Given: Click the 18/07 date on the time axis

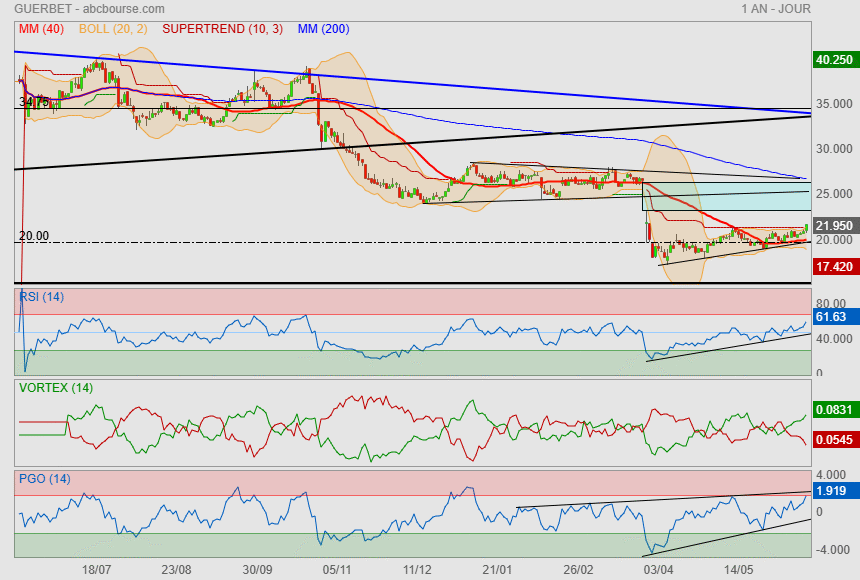Looking at the screenshot, I should [96, 568].
